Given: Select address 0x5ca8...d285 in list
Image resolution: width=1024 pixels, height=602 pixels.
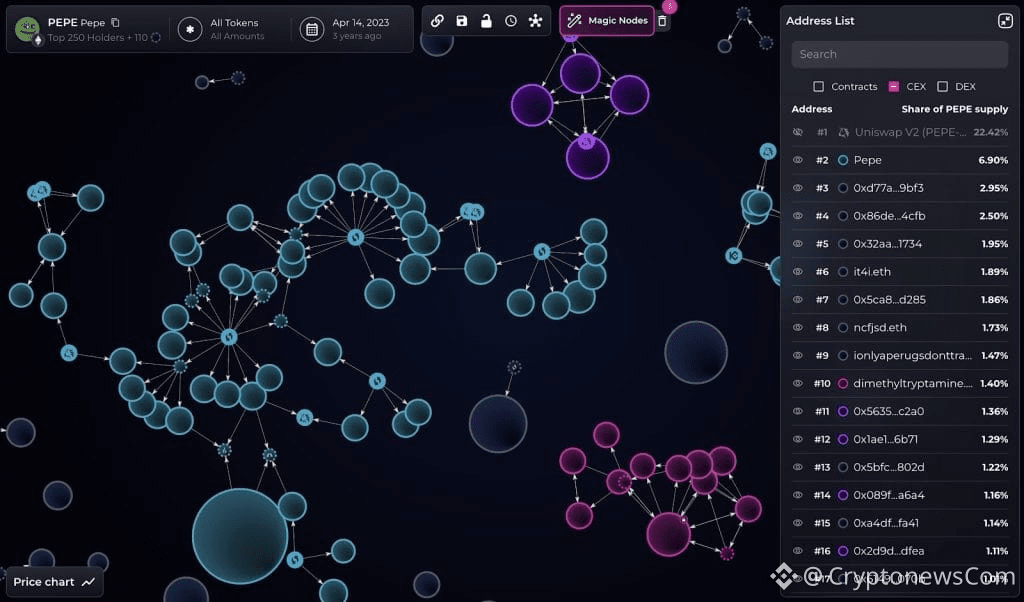Looking at the screenshot, I should pos(889,300).
